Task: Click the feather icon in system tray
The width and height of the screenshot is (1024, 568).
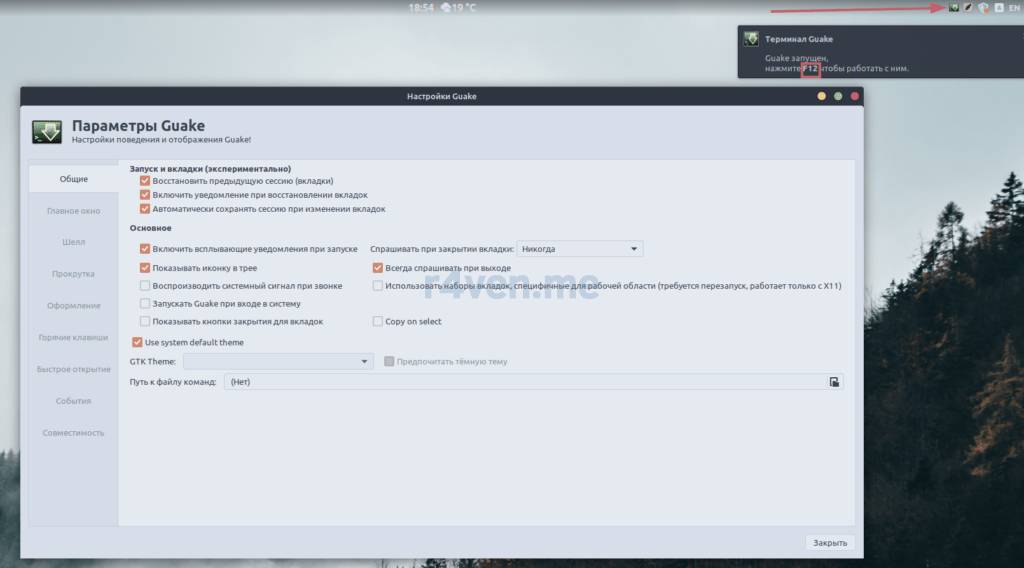Action: coord(968,8)
